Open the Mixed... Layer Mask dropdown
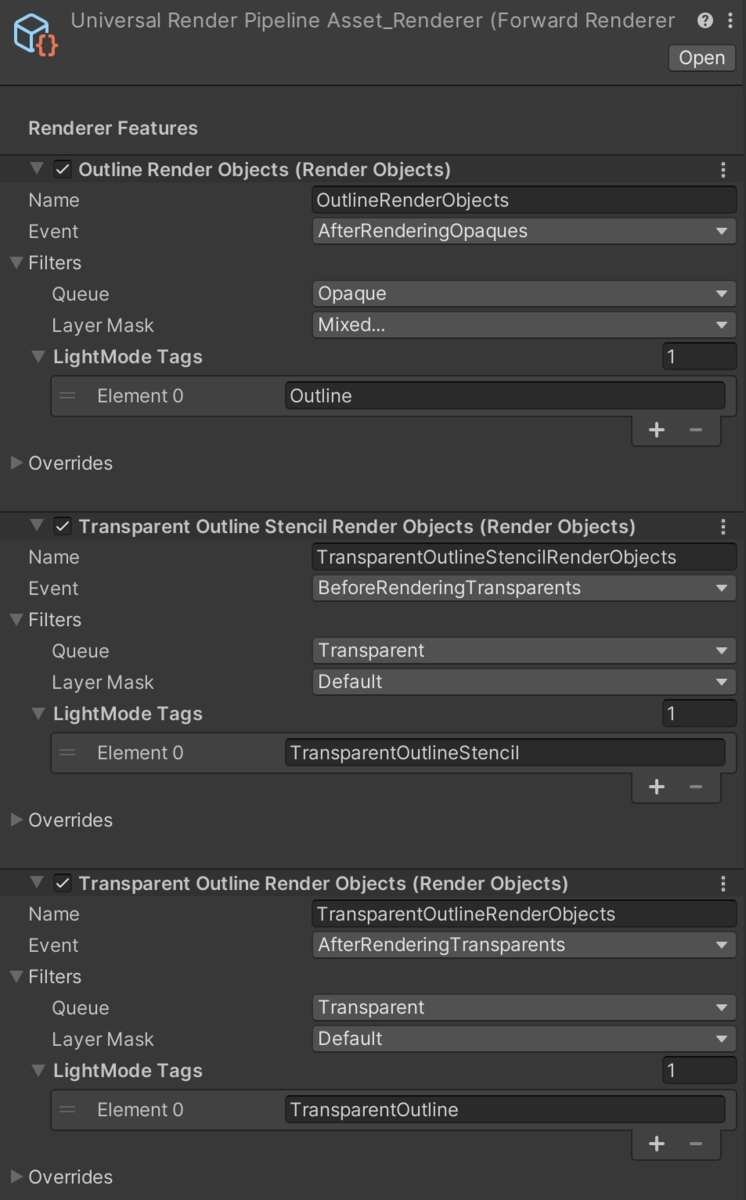The image size is (746, 1200). click(x=524, y=325)
